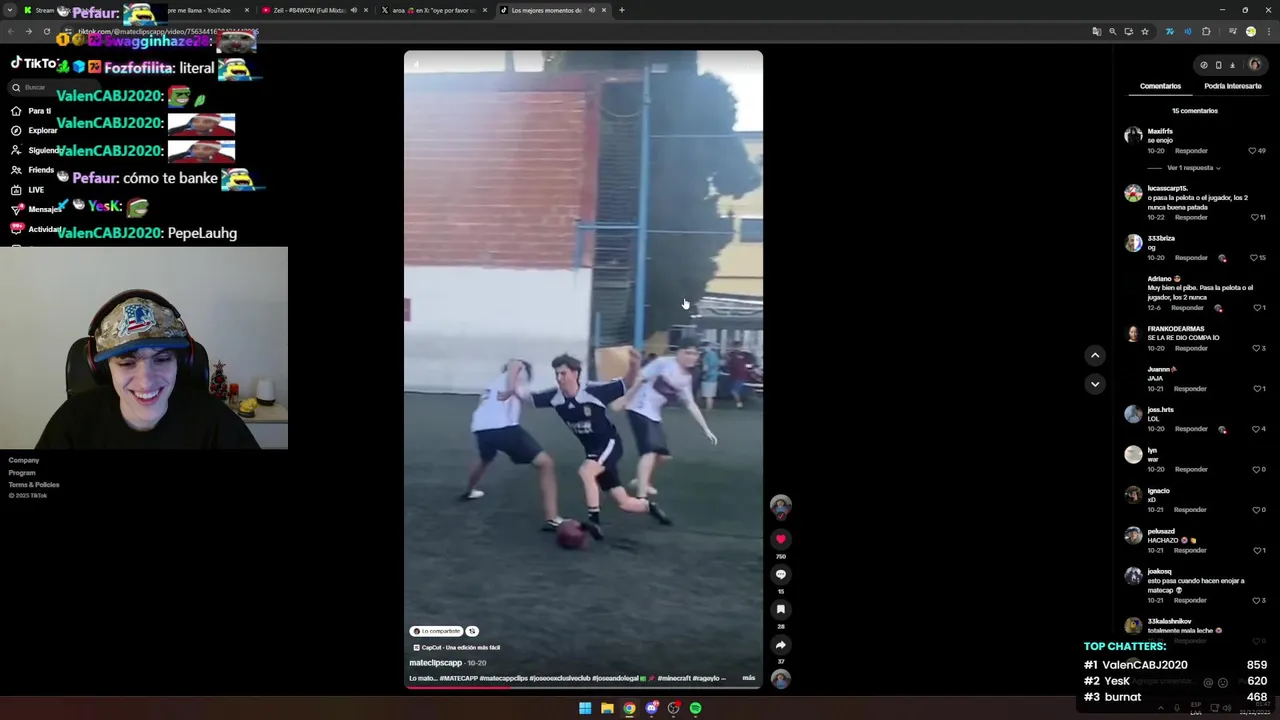
Task: Click the #MATECAPP hashtag in description
Action: click(458, 678)
